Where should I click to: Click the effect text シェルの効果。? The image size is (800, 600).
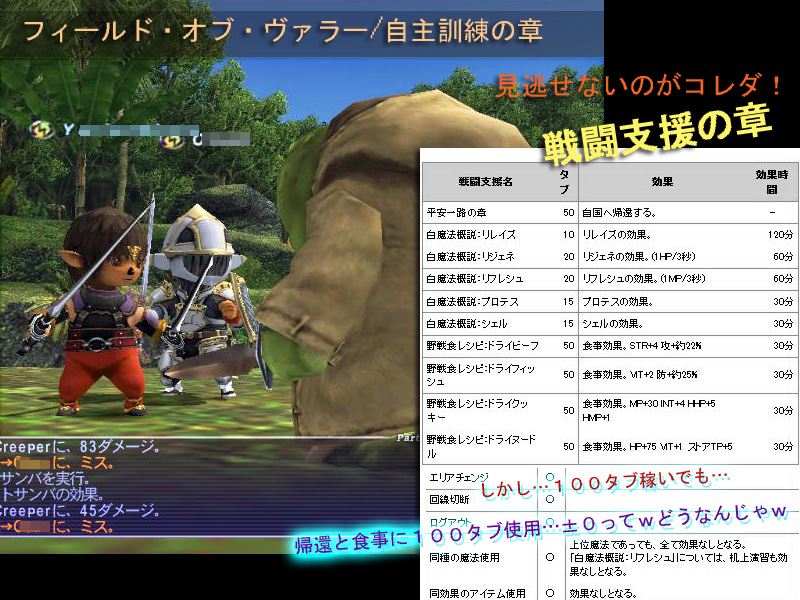coord(613,323)
